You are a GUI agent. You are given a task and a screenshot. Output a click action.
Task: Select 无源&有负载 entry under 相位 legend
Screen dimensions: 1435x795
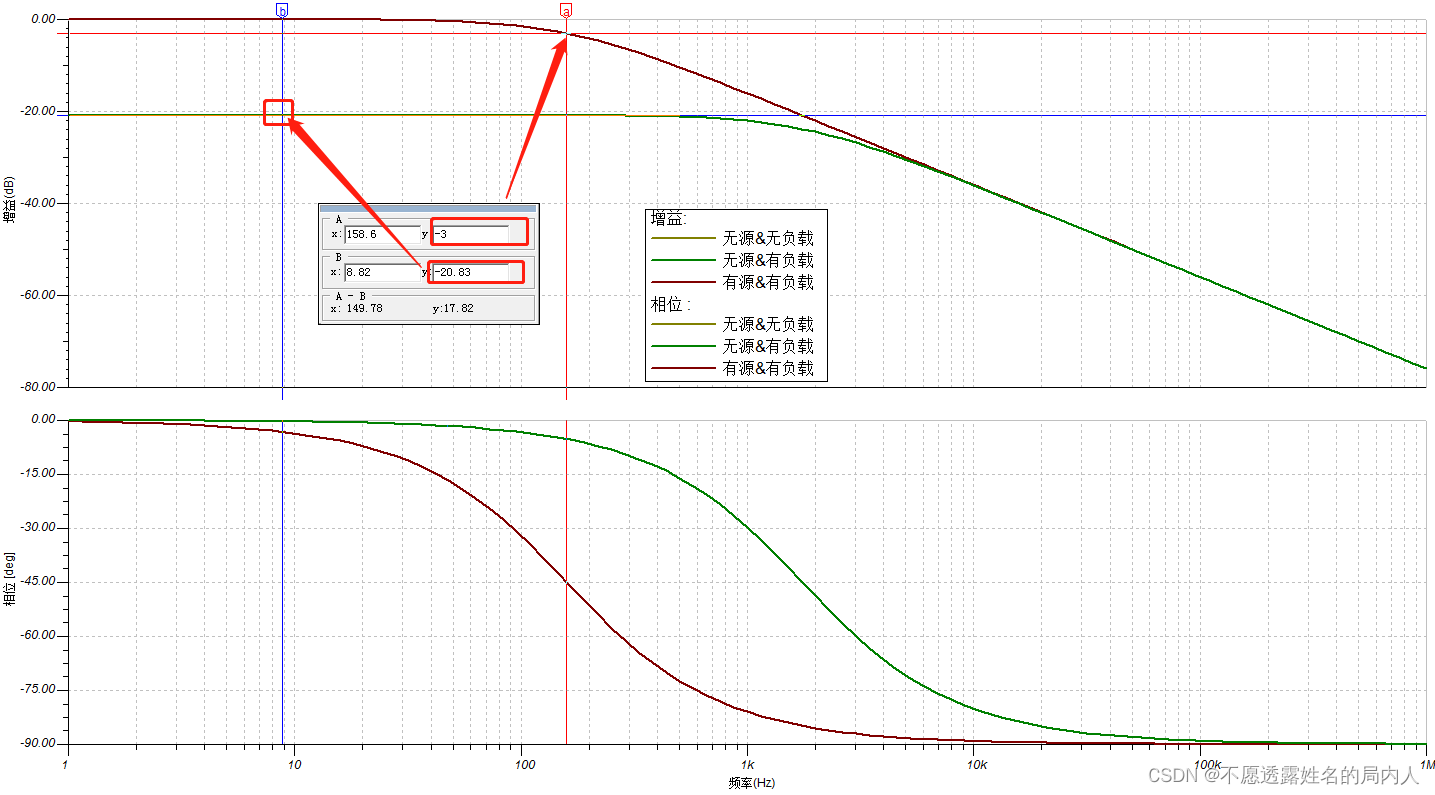[x=768, y=346]
